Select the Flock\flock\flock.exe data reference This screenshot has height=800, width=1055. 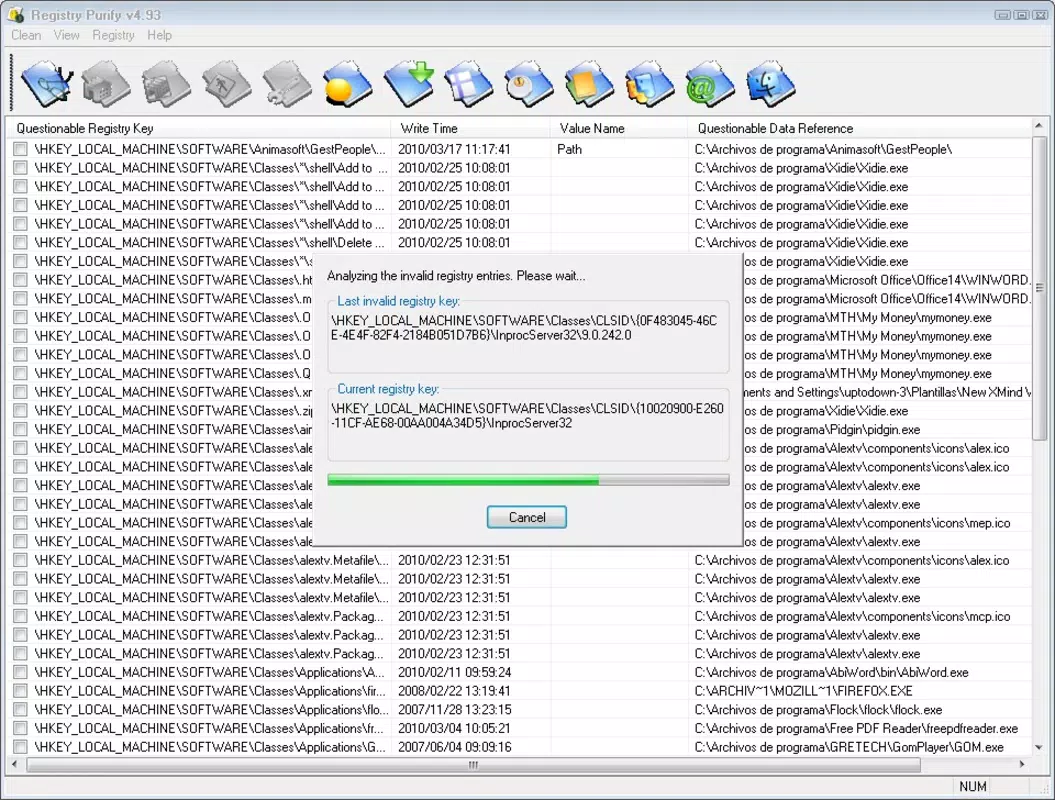pyautogui.click(x=818, y=709)
